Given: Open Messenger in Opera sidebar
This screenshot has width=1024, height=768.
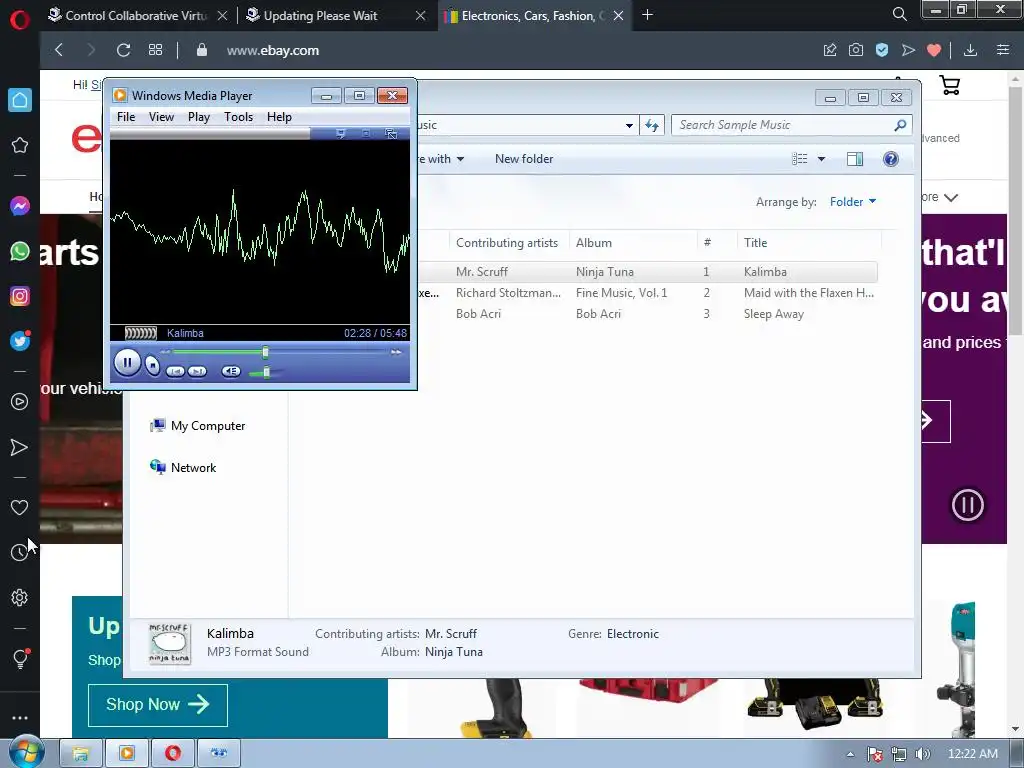Looking at the screenshot, I should coord(20,206).
